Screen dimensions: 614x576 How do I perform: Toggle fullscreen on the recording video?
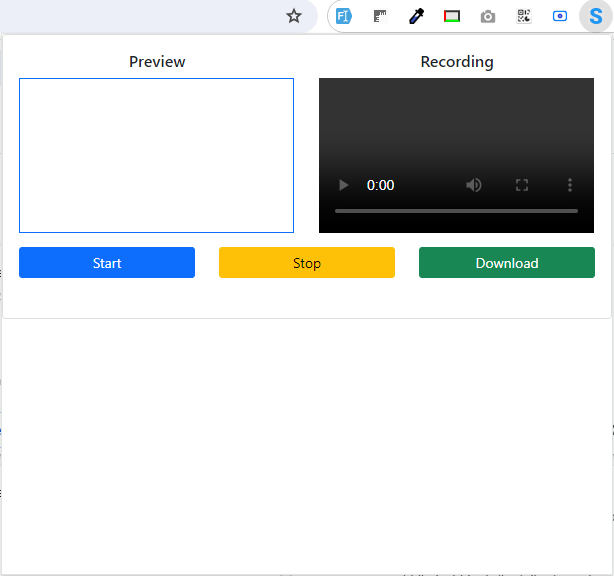[522, 185]
